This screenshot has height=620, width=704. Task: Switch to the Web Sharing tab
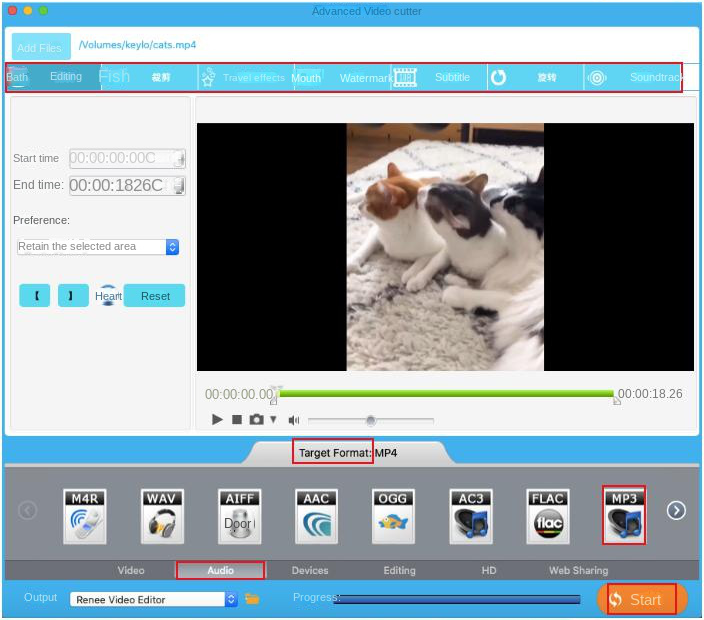click(x=578, y=571)
